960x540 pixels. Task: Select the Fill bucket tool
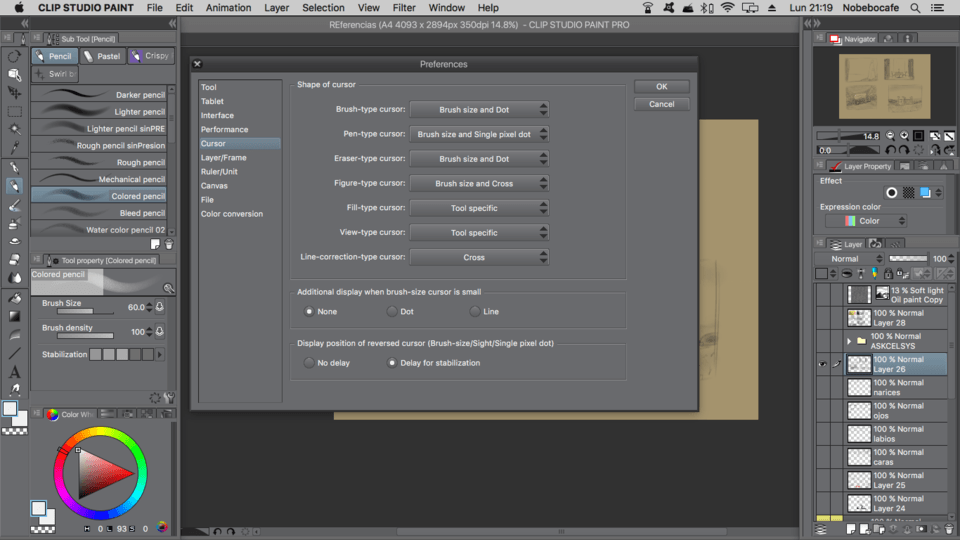14,298
